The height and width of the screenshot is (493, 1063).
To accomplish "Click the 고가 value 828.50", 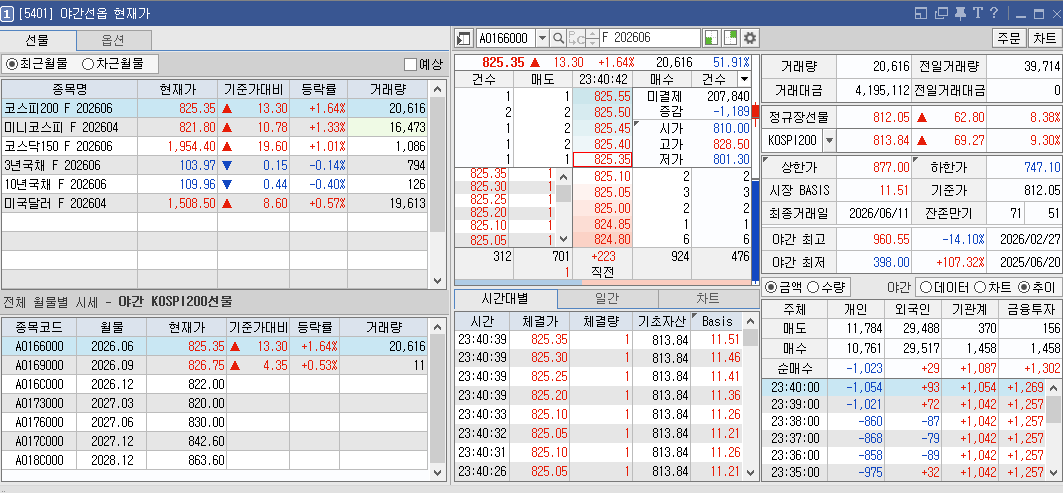I will 731,144.
